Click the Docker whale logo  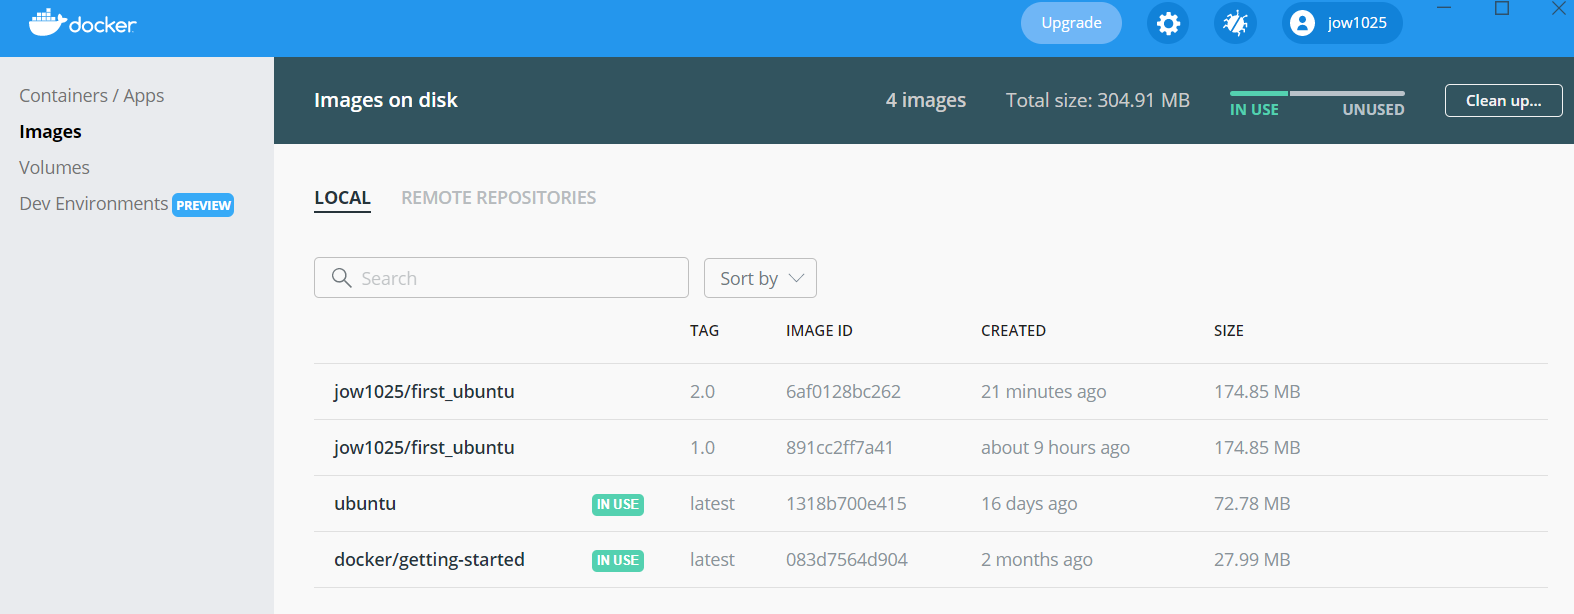point(82,22)
